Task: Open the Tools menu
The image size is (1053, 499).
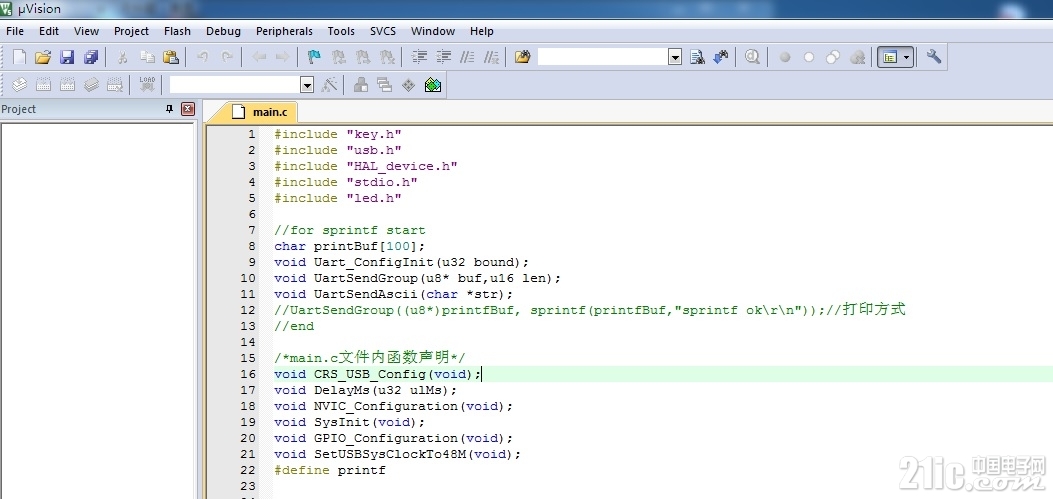Action: click(x=341, y=31)
